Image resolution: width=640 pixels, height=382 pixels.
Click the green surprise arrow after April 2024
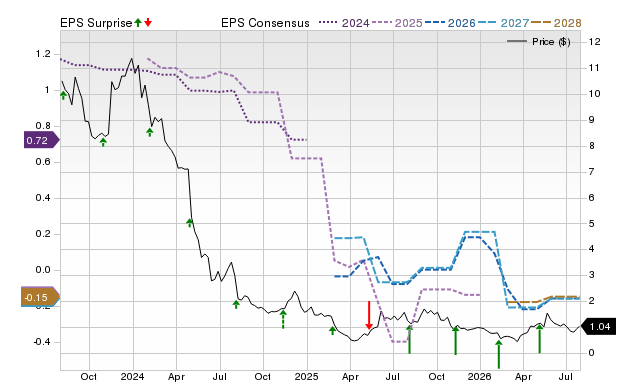tap(189, 223)
